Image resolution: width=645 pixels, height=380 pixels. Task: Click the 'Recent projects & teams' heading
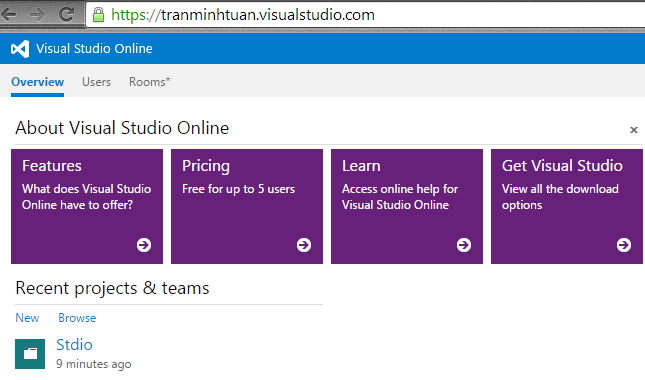click(x=112, y=288)
